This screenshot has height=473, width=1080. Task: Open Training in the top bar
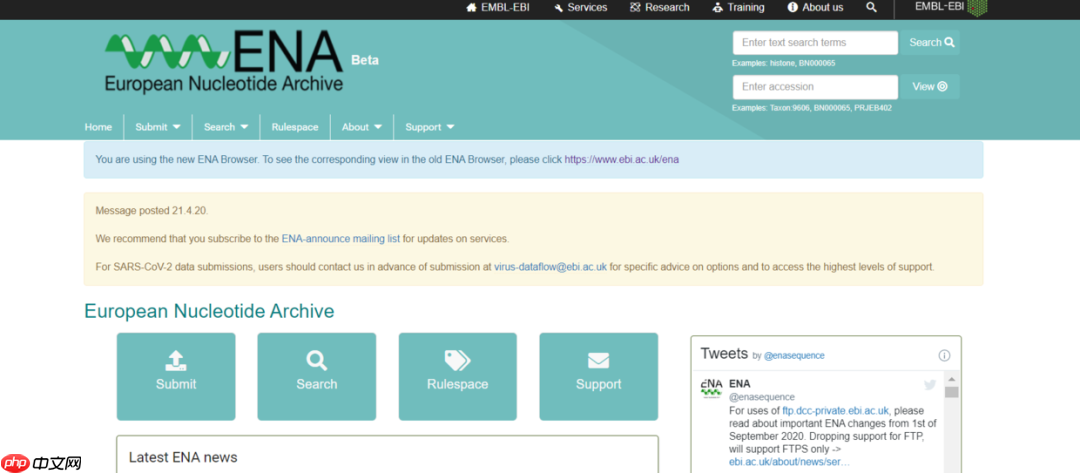(x=738, y=8)
